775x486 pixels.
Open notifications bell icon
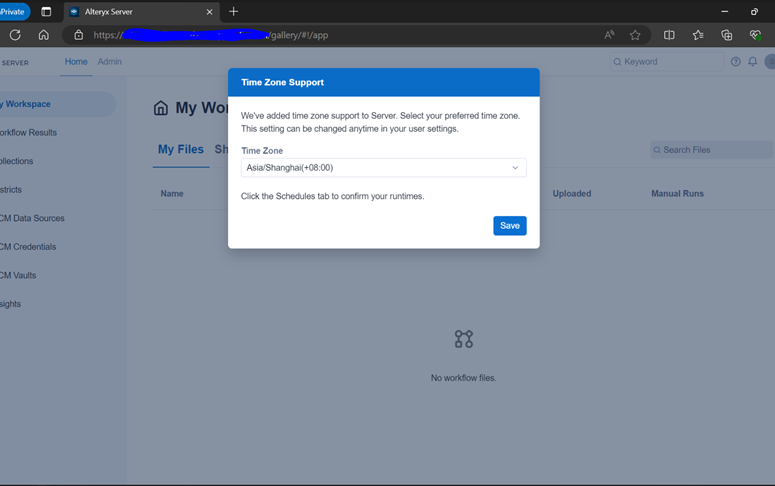pos(752,62)
